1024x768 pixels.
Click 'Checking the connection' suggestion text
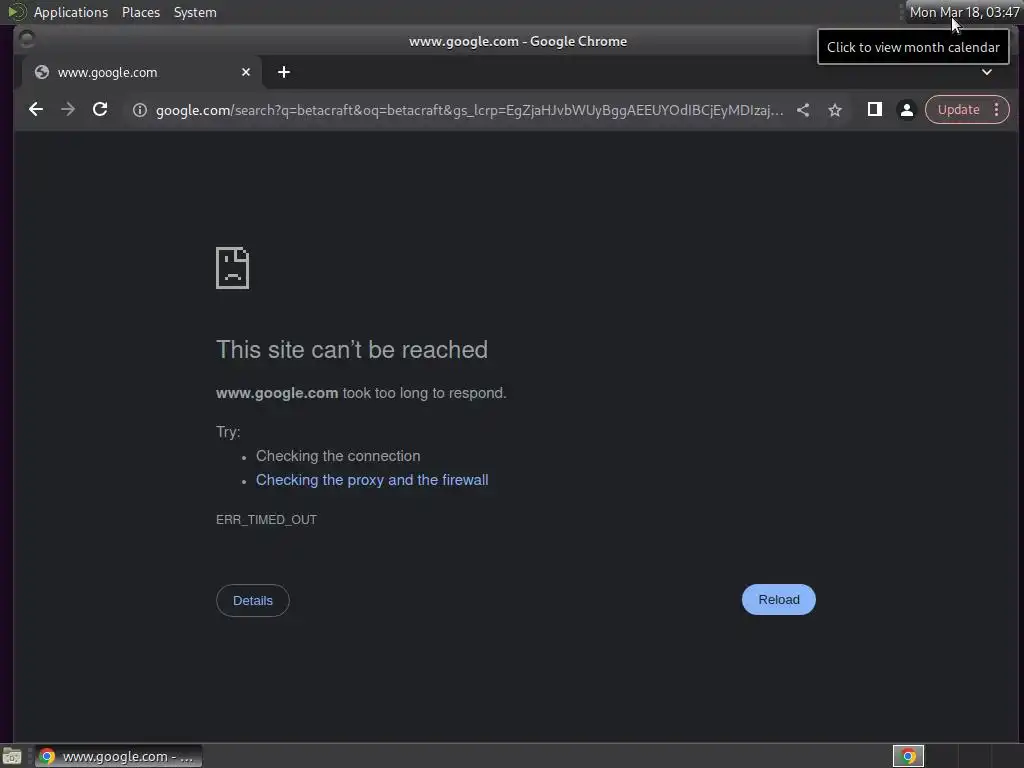(x=338, y=456)
